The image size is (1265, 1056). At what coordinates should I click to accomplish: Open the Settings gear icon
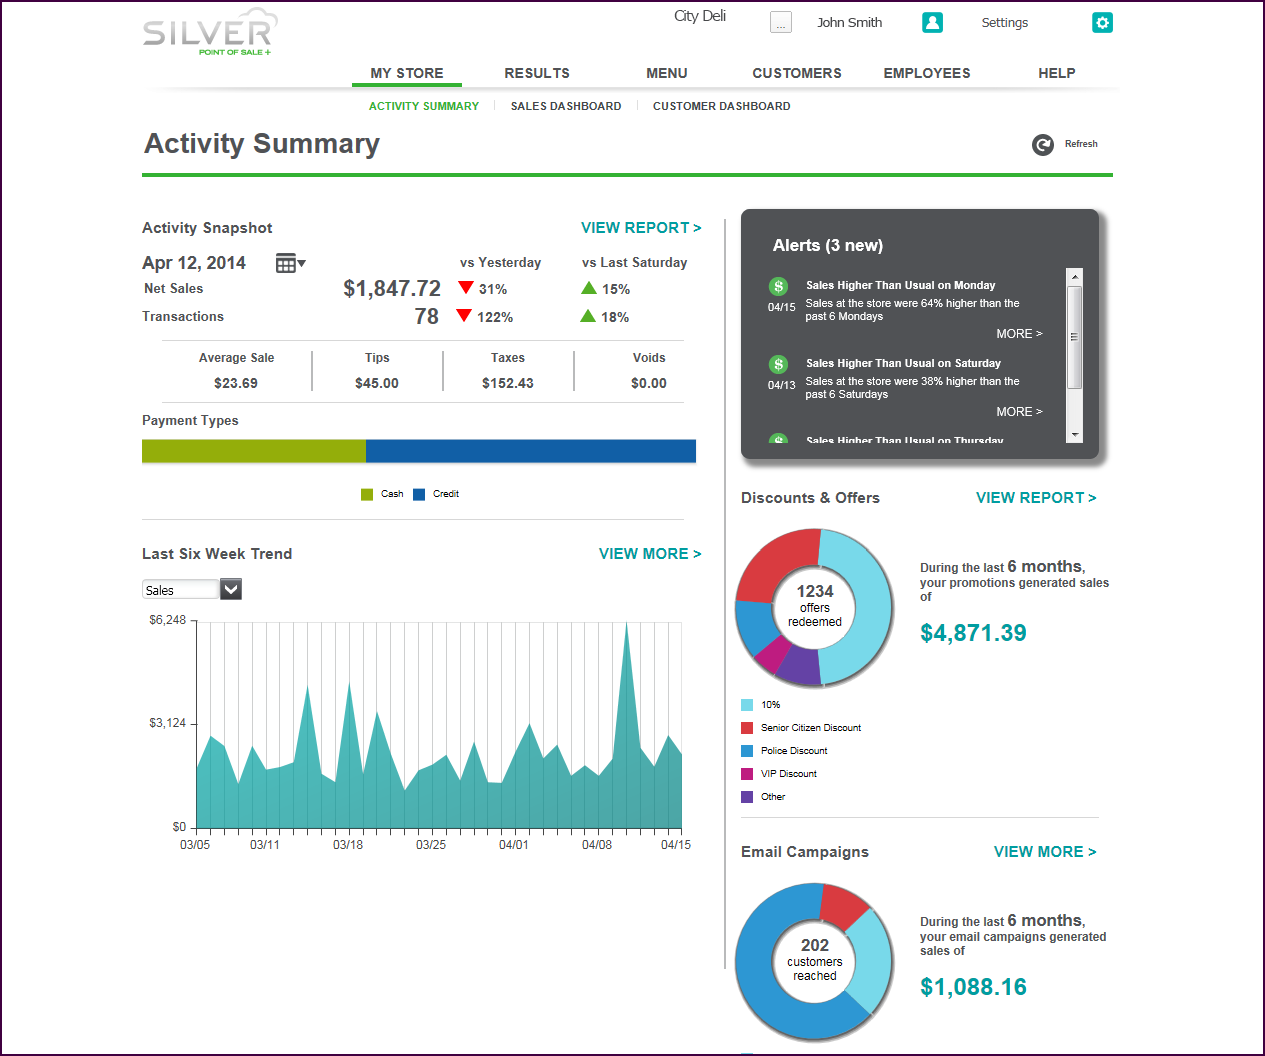(1102, 23)
